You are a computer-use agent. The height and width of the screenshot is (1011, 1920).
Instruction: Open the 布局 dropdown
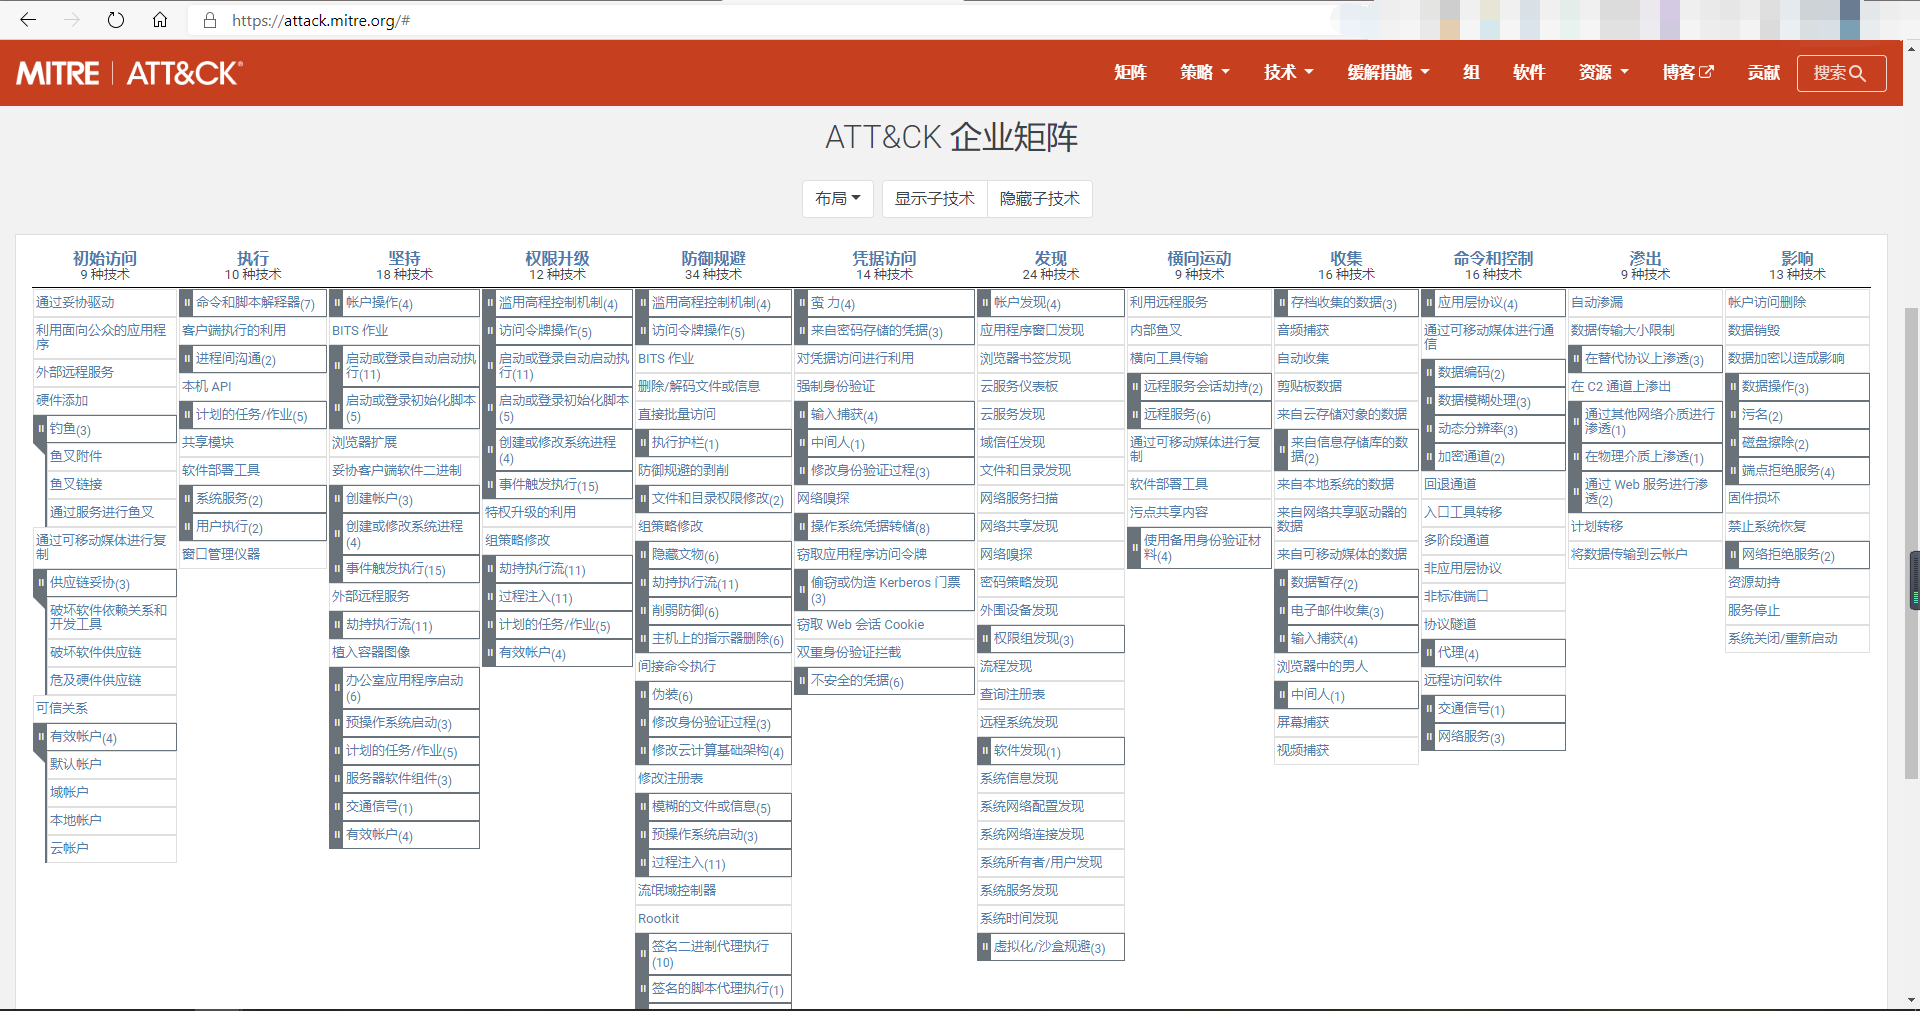click(837, 199)
